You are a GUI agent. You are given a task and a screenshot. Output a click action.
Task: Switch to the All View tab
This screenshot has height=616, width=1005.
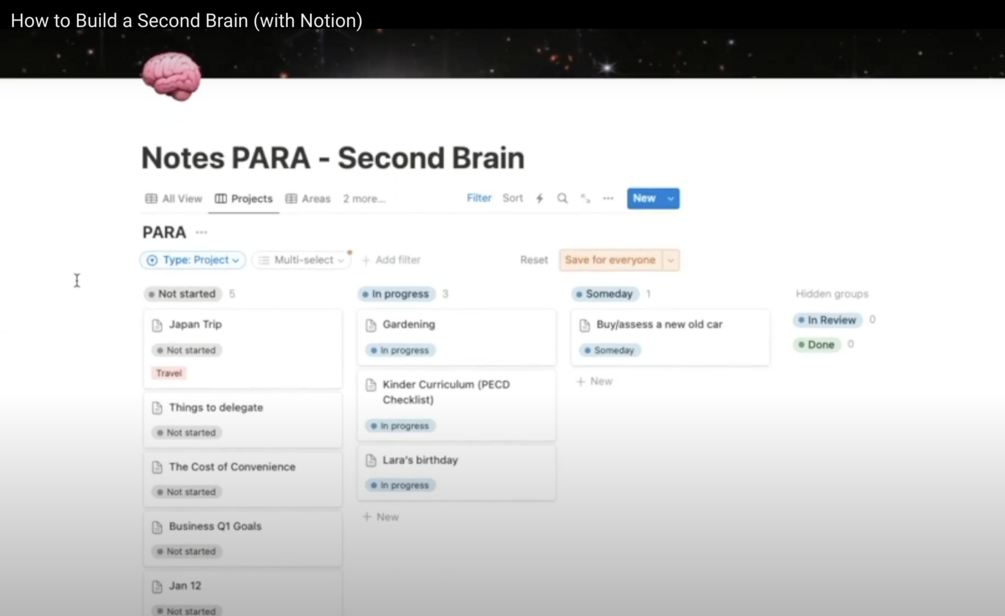(x=174, y=199)
